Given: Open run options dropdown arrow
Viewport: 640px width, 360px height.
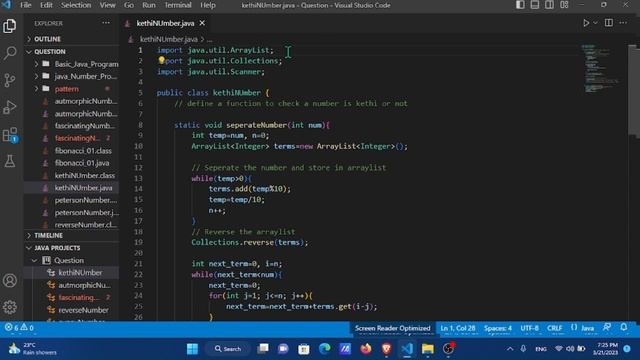Looking at the screenshot, I should tap(595, 23).
